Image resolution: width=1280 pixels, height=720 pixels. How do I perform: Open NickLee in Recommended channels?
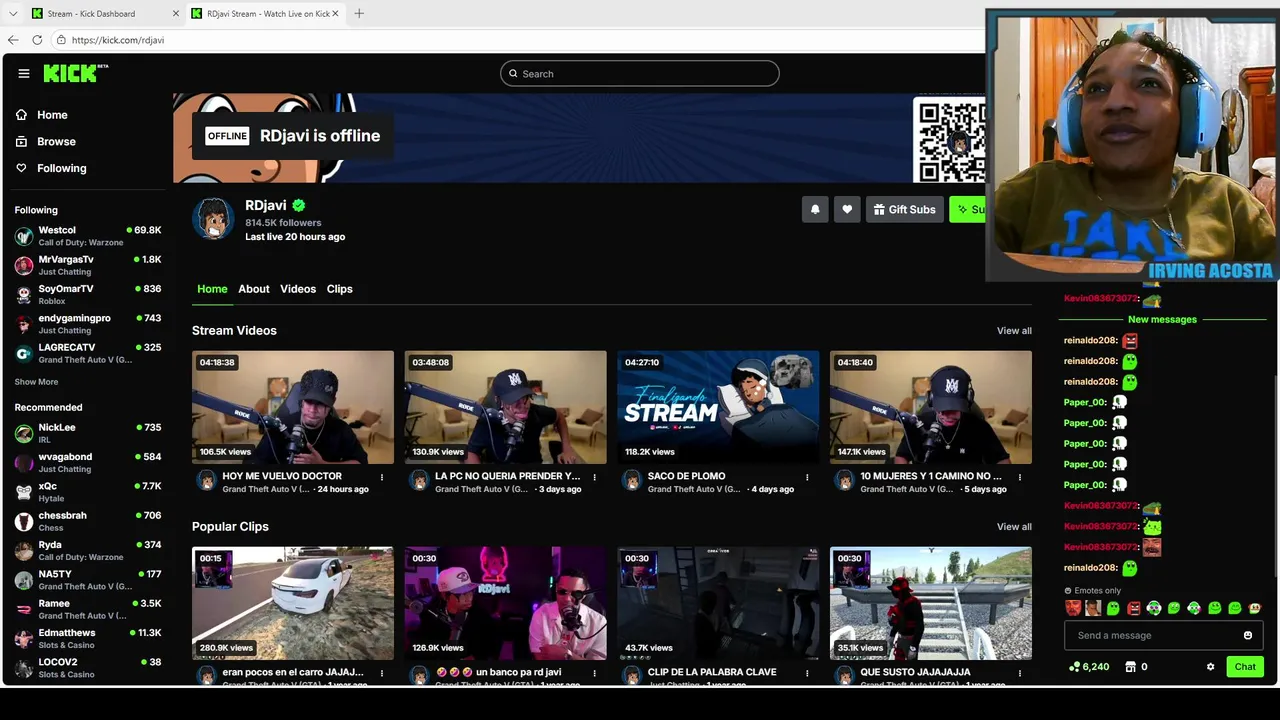click(88, 433)
